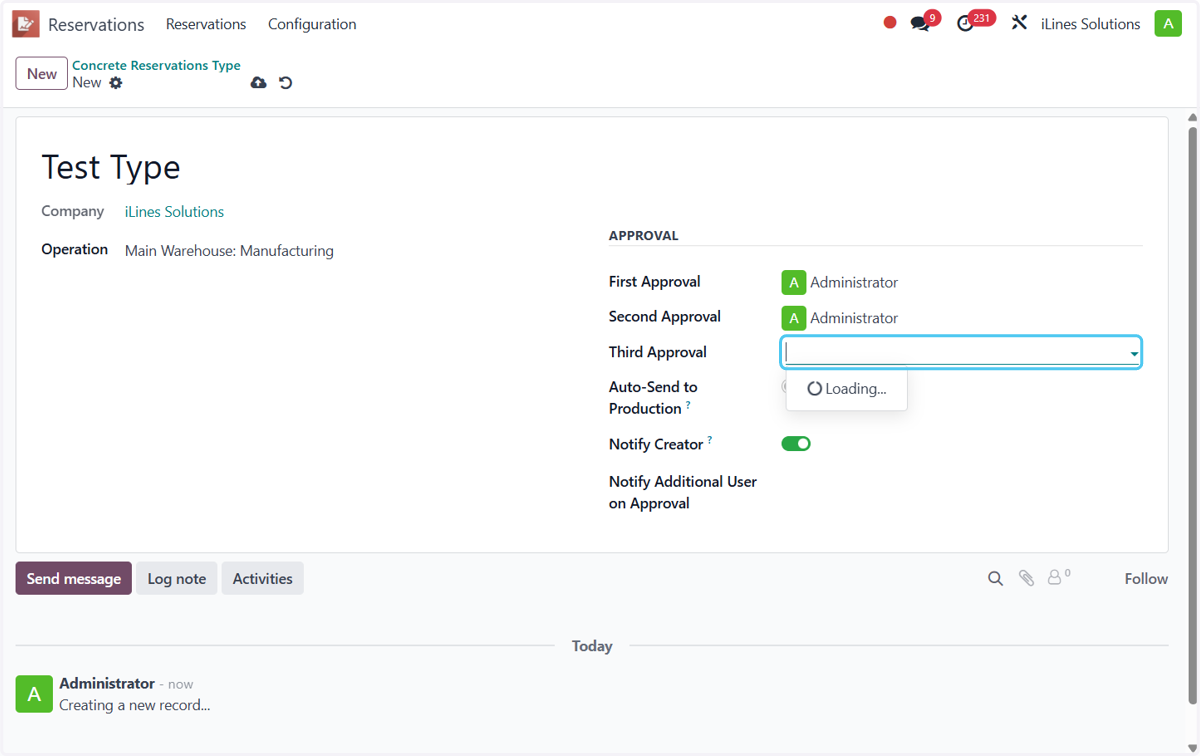The image size is (1200, 756).
Task: Create a new record with New button
Action: click(x=42, y=73)
